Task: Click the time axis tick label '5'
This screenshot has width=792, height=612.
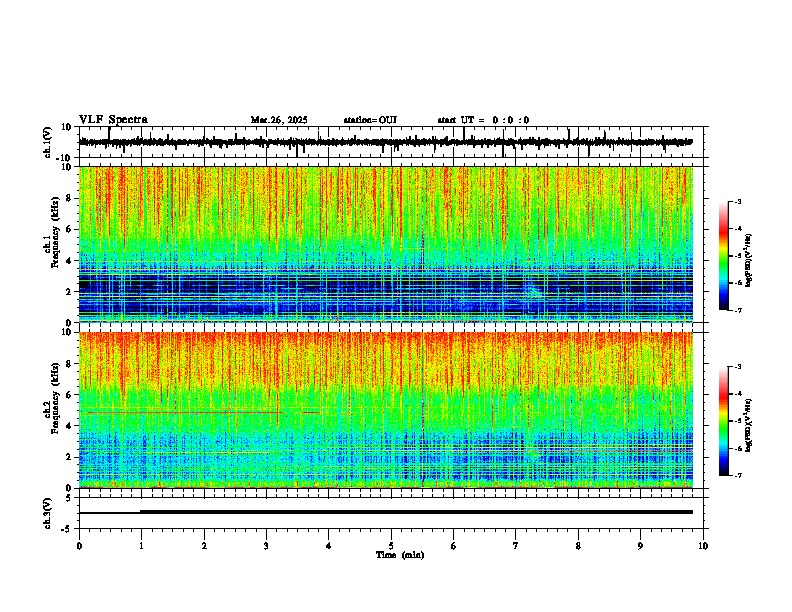Action: (x=391, y=546)
